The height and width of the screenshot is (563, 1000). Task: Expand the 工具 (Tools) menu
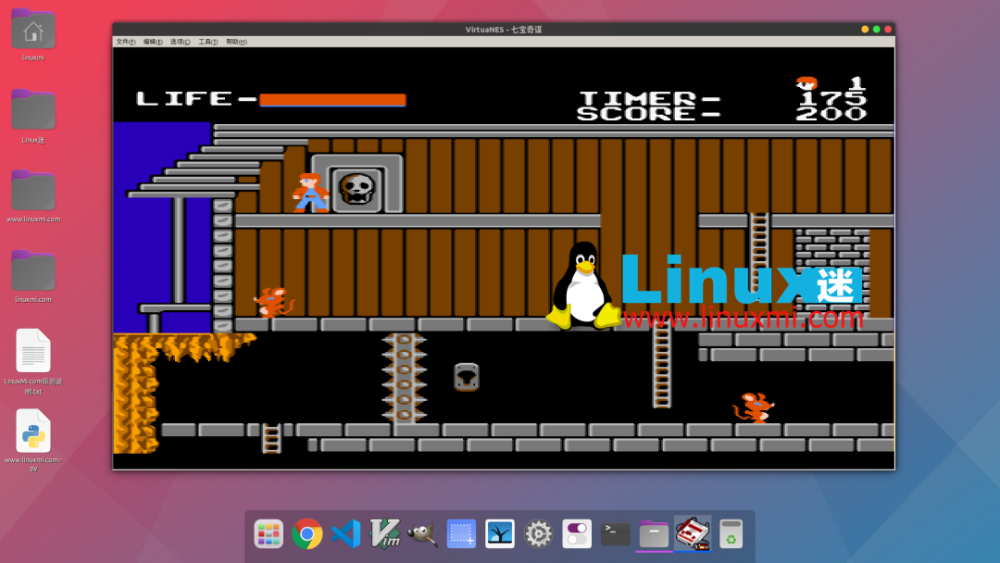pos(207,42)
